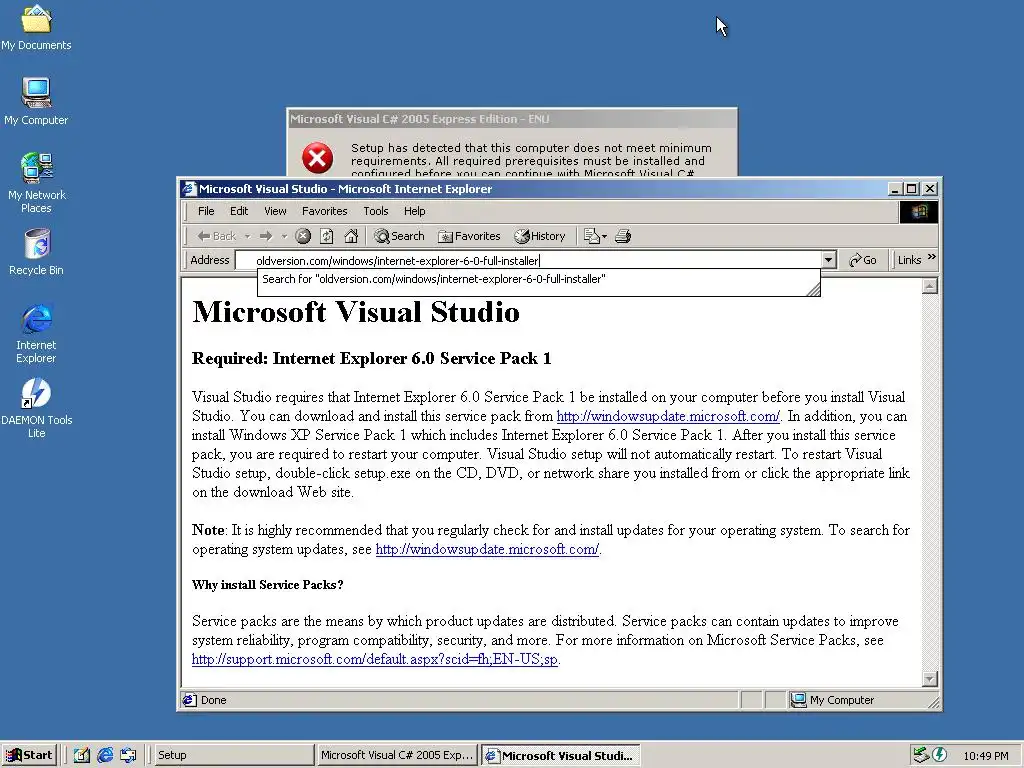The image size is (1024, 768).
Task: Click the Stop loading icon
Action: tap(302, 236)
